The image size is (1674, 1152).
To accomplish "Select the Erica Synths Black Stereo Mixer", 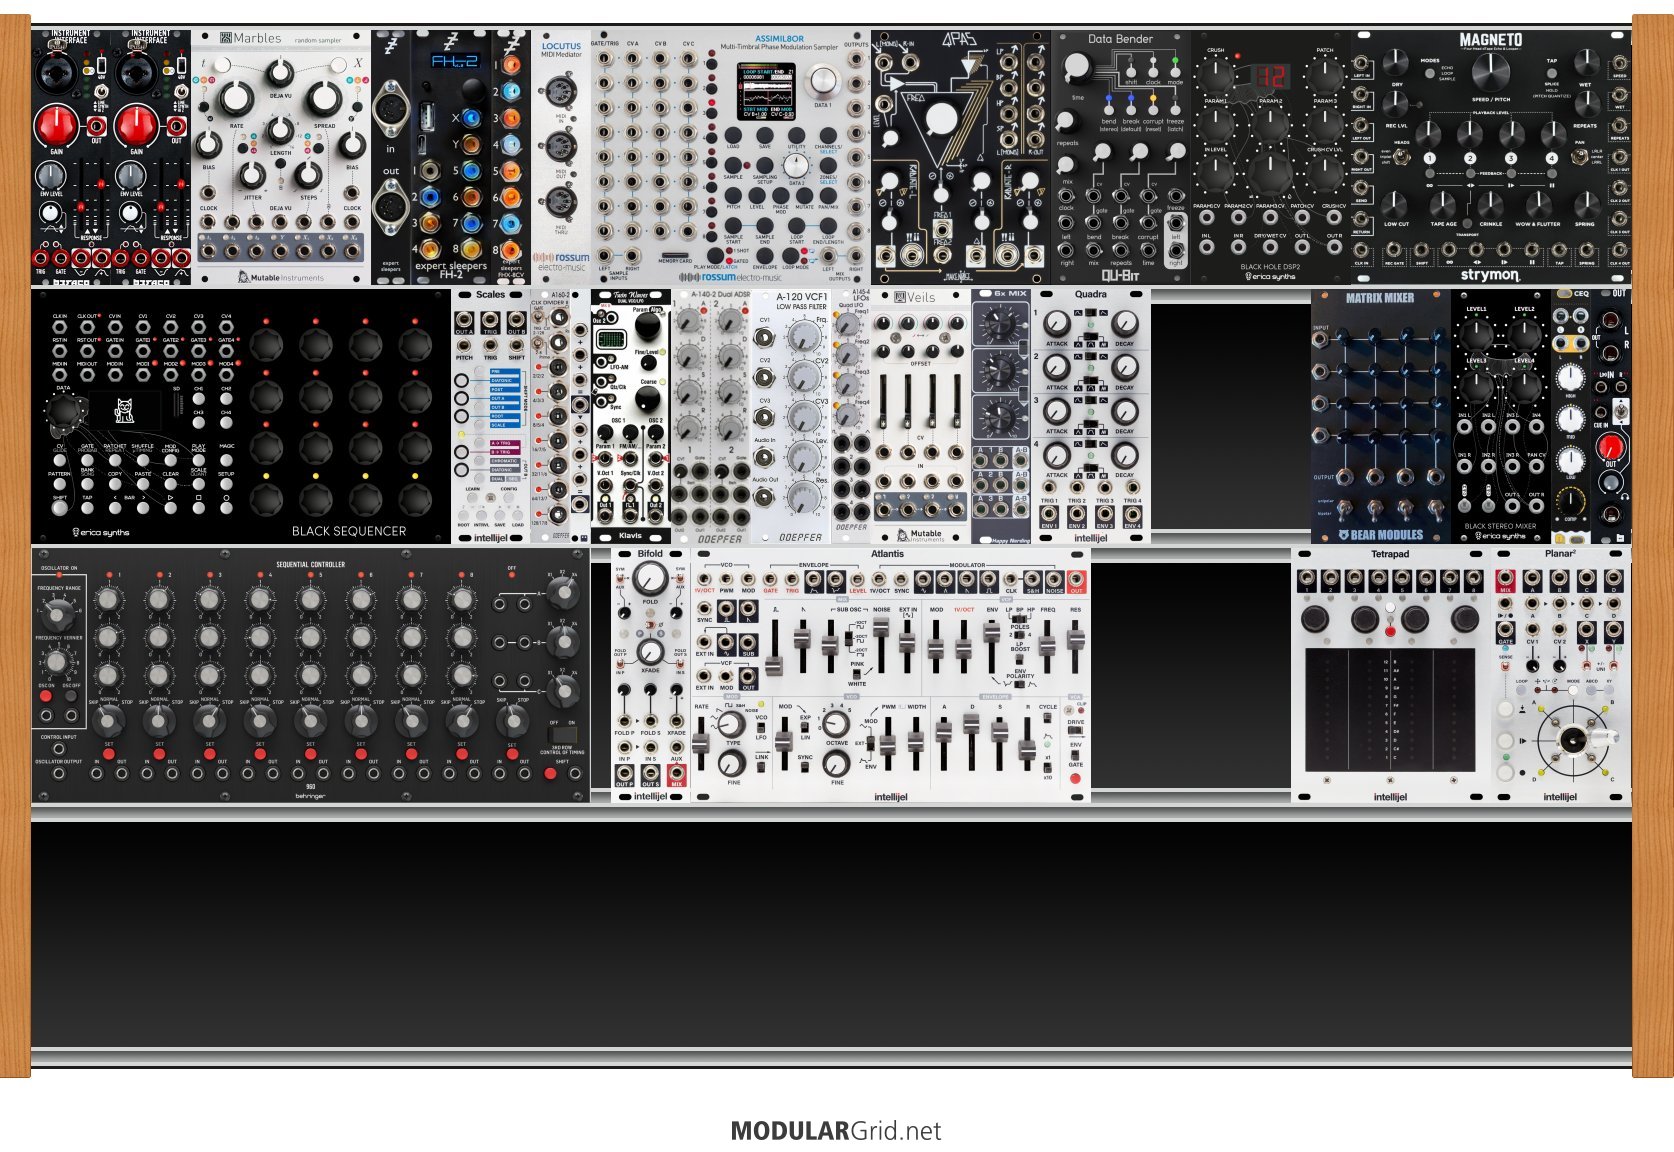I will click(x=1501, y=416).
